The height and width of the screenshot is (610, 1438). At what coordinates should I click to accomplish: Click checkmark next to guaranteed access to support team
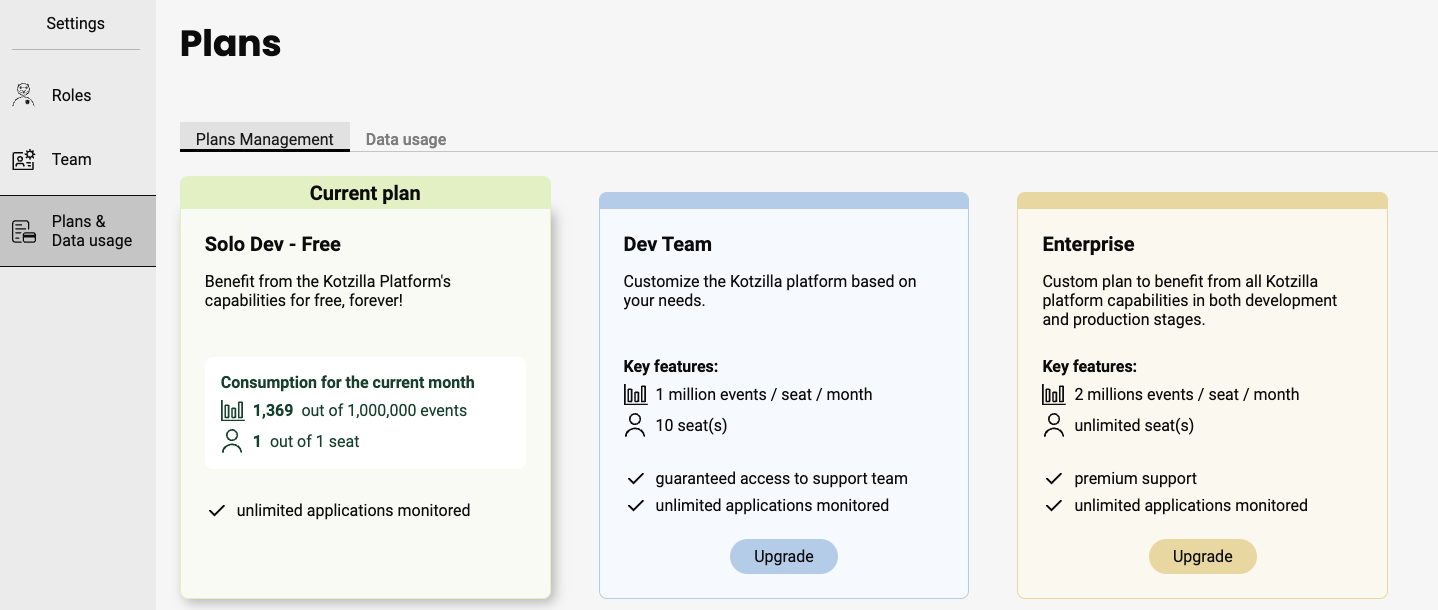[x=635, y=479]
